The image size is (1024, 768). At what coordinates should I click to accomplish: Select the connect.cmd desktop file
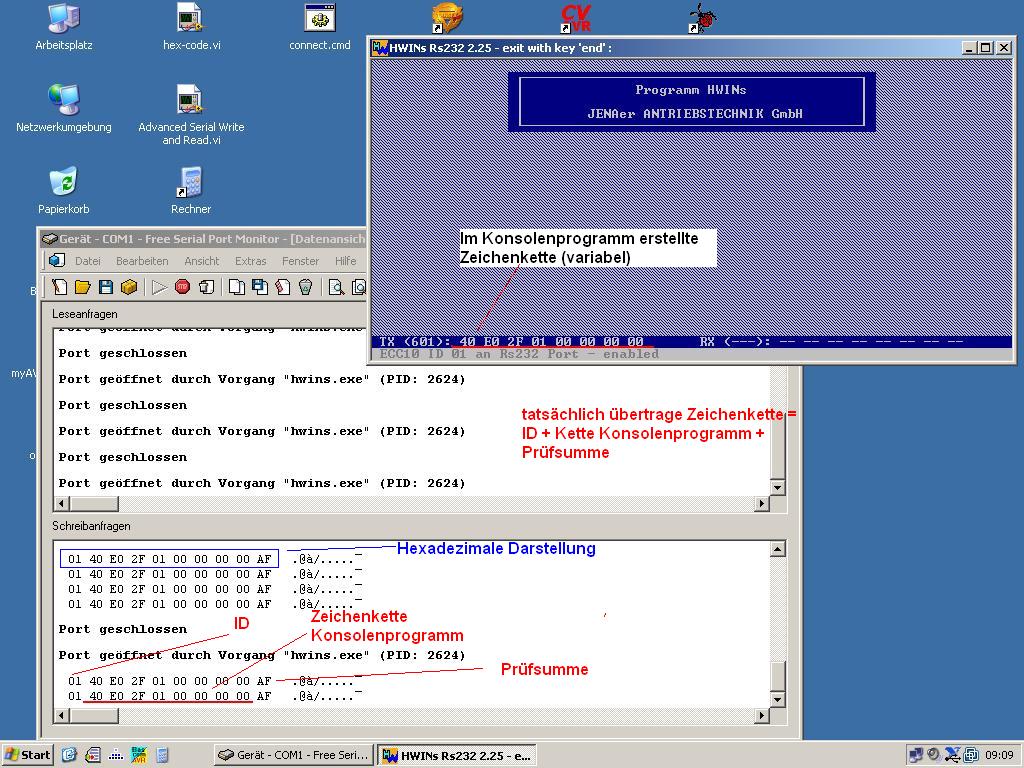320,27
